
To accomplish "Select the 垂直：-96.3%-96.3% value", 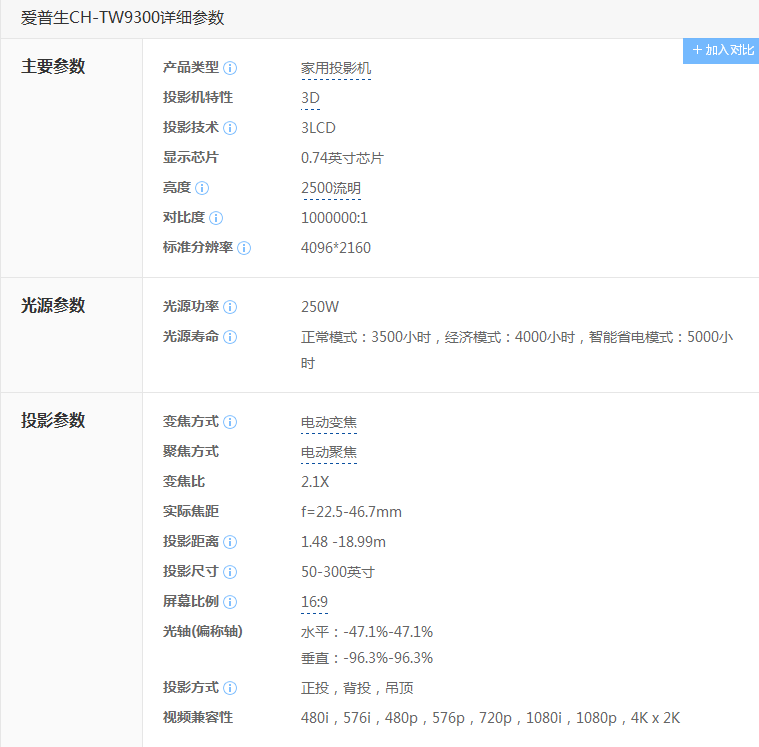I will point(367,658).
